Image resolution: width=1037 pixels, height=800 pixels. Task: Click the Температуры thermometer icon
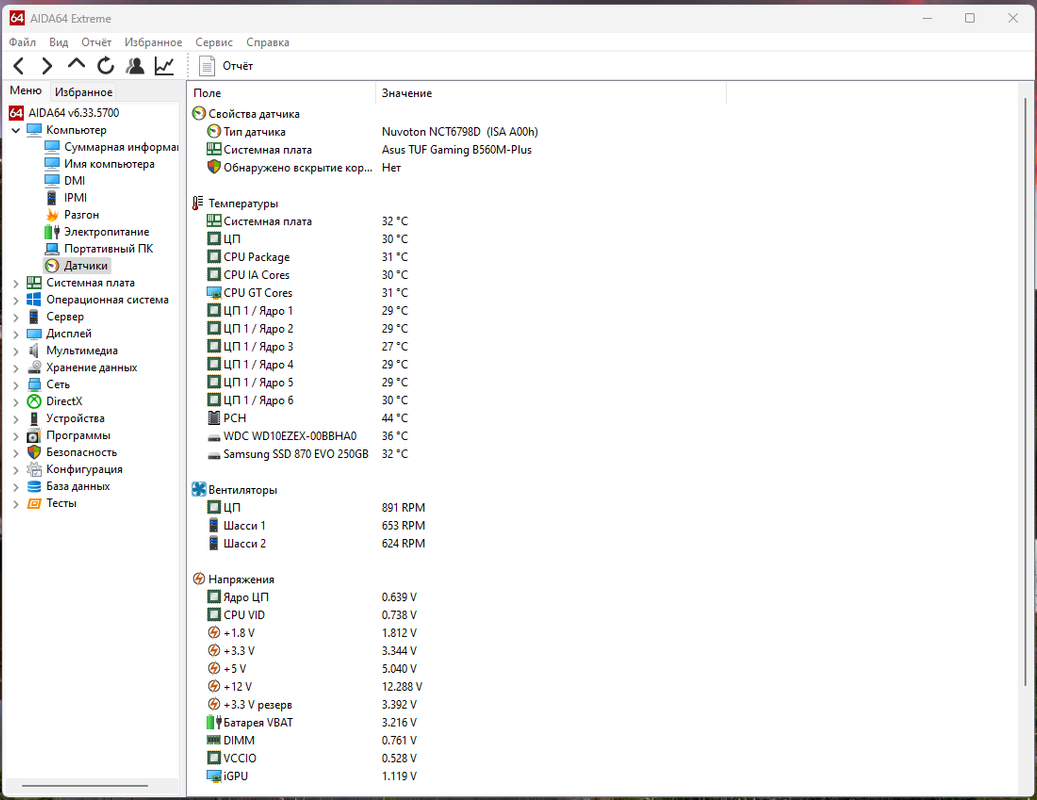[x=198, y=204]
